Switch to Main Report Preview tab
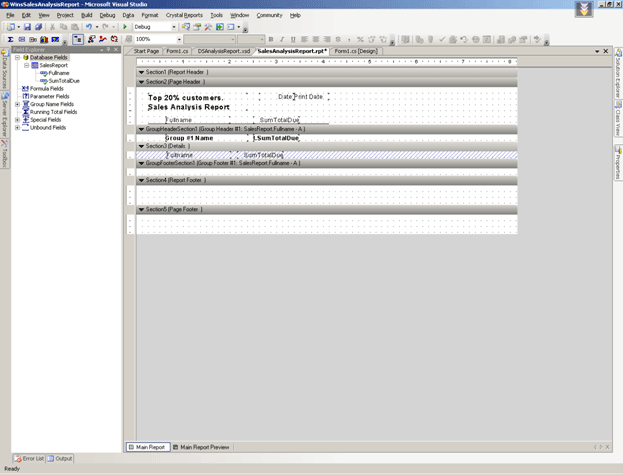Viewport: 623px width, 475px height. 201,447
